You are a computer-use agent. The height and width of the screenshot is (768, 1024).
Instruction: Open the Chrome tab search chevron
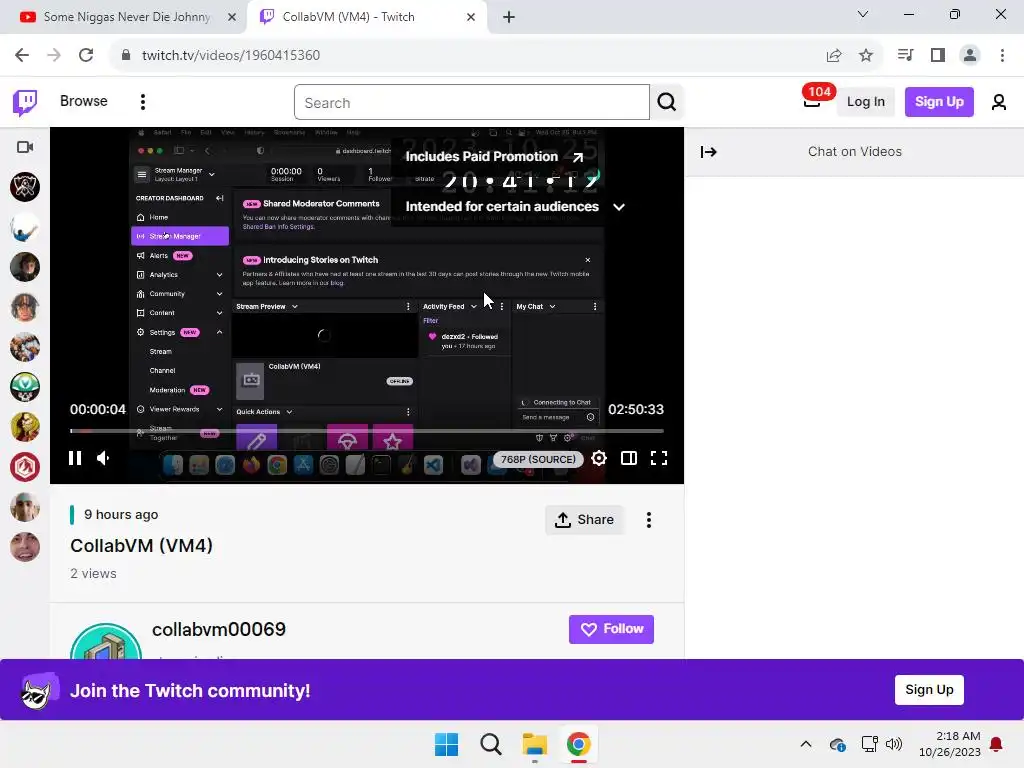pyautogui.click(x=862, y=14)
